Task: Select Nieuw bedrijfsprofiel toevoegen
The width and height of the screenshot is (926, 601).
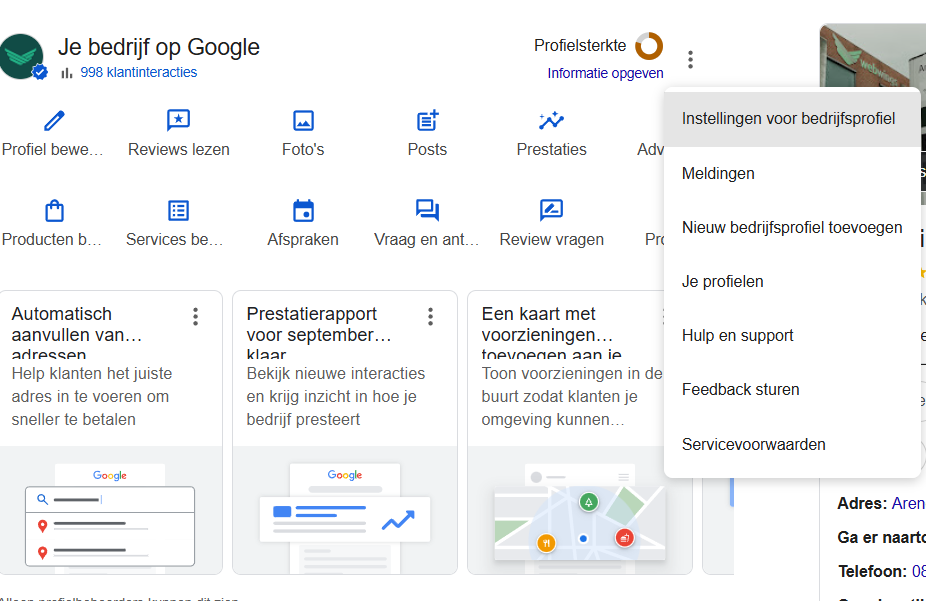Action: coord(792,228)
